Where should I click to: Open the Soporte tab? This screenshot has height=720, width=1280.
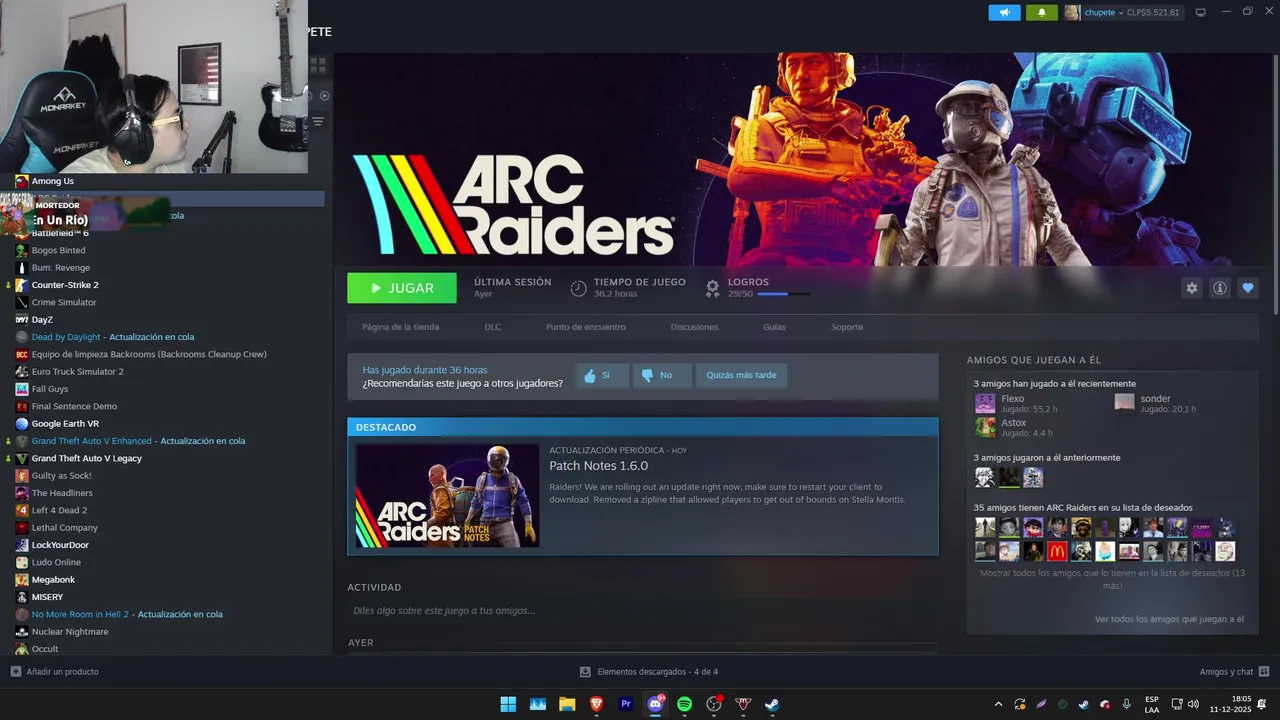pyautogui.click(x=847, y=327)
